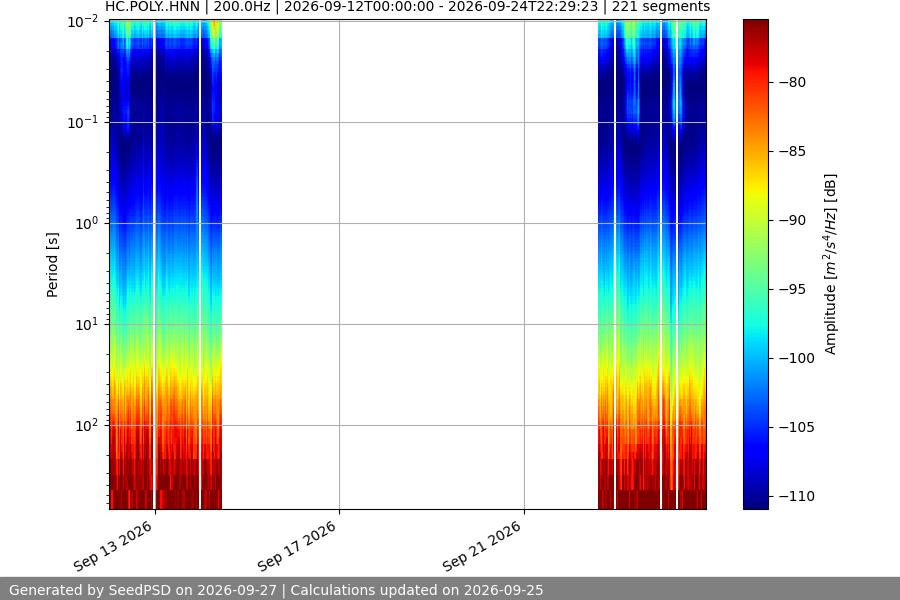The image size is (900, 600).
Task: Click the −110 colorbar tick label
Action: (x=797, y=496)
